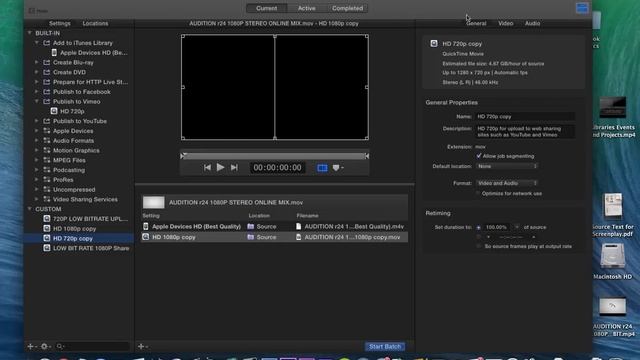
Task: Switch to the Completed tab
Action: point(347,8)
